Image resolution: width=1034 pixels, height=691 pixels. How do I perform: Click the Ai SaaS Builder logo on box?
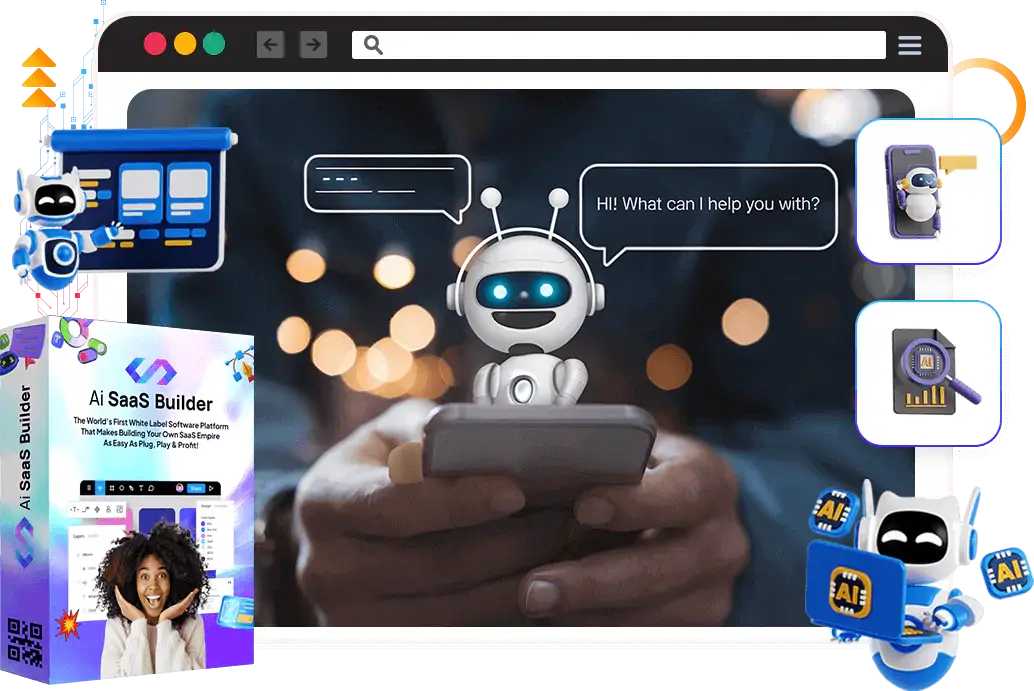pyautogui.click(x=152, y=371)
